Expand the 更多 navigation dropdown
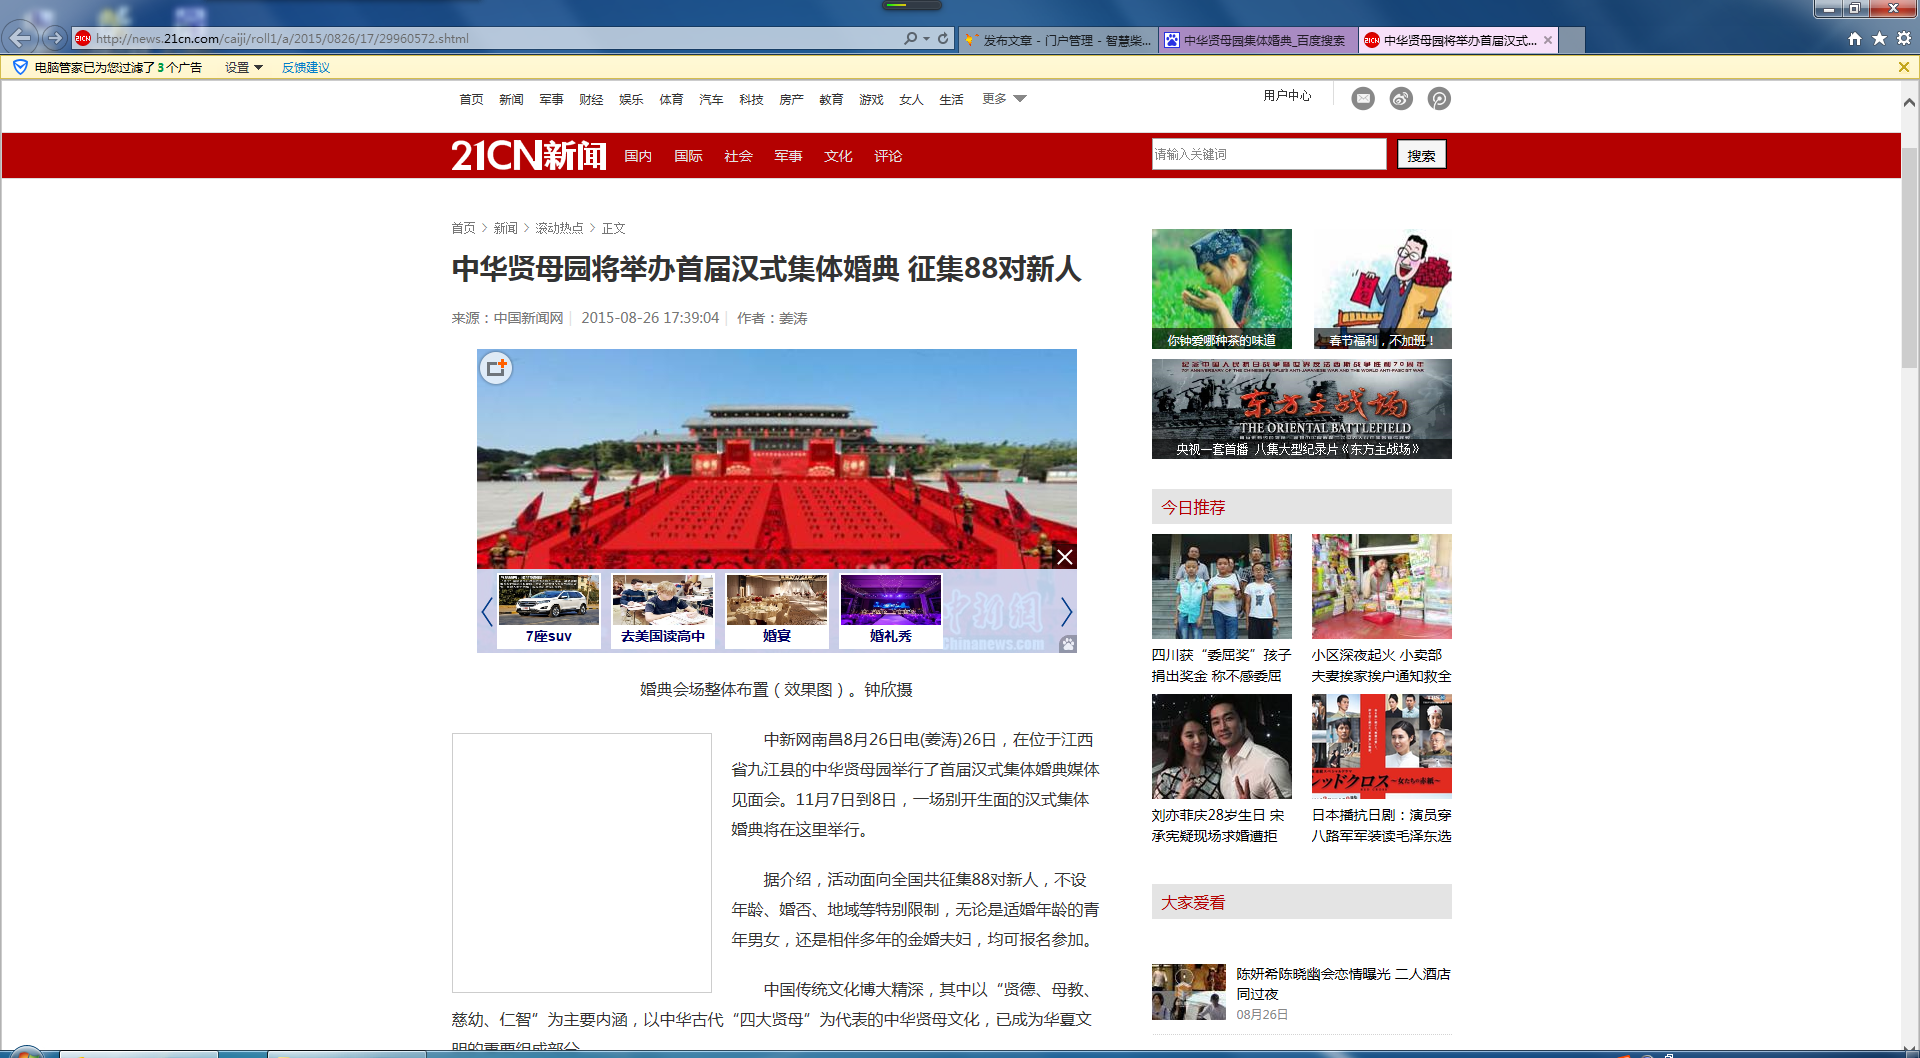This screenshot has height=1058, width=1920. (x=1004, y=98)
